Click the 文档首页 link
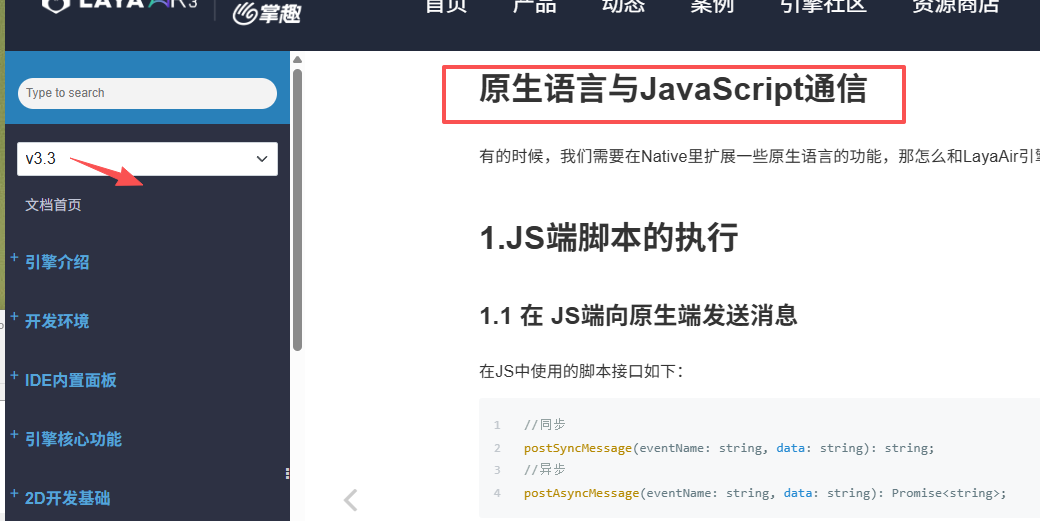 pyautogui.click(x=53, y=205)
